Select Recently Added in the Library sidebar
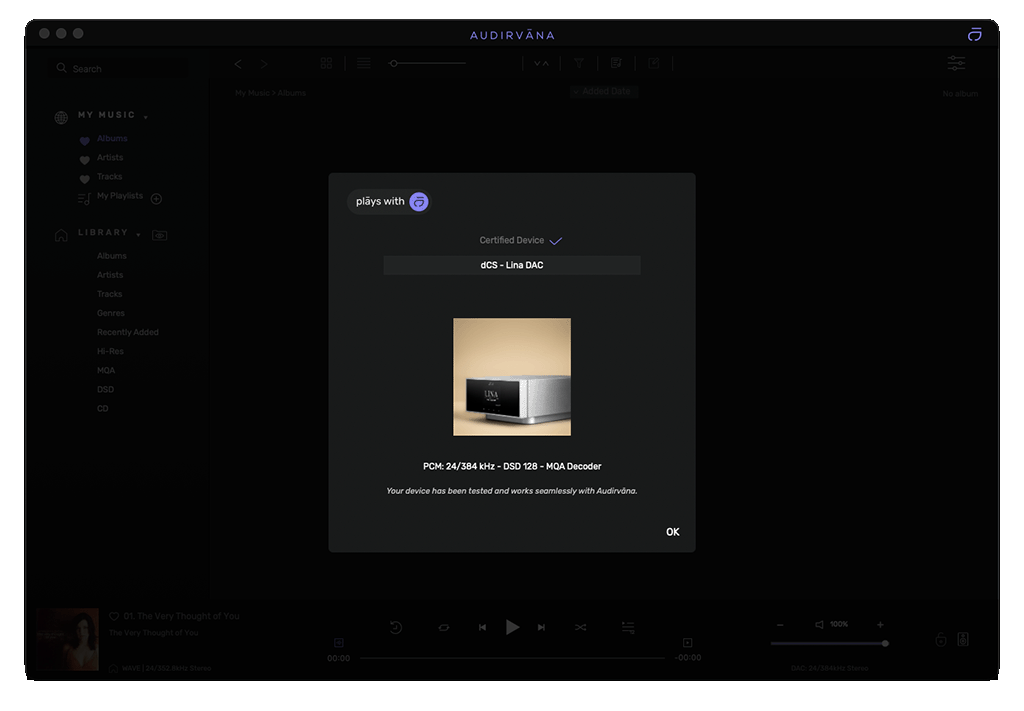 128,332
